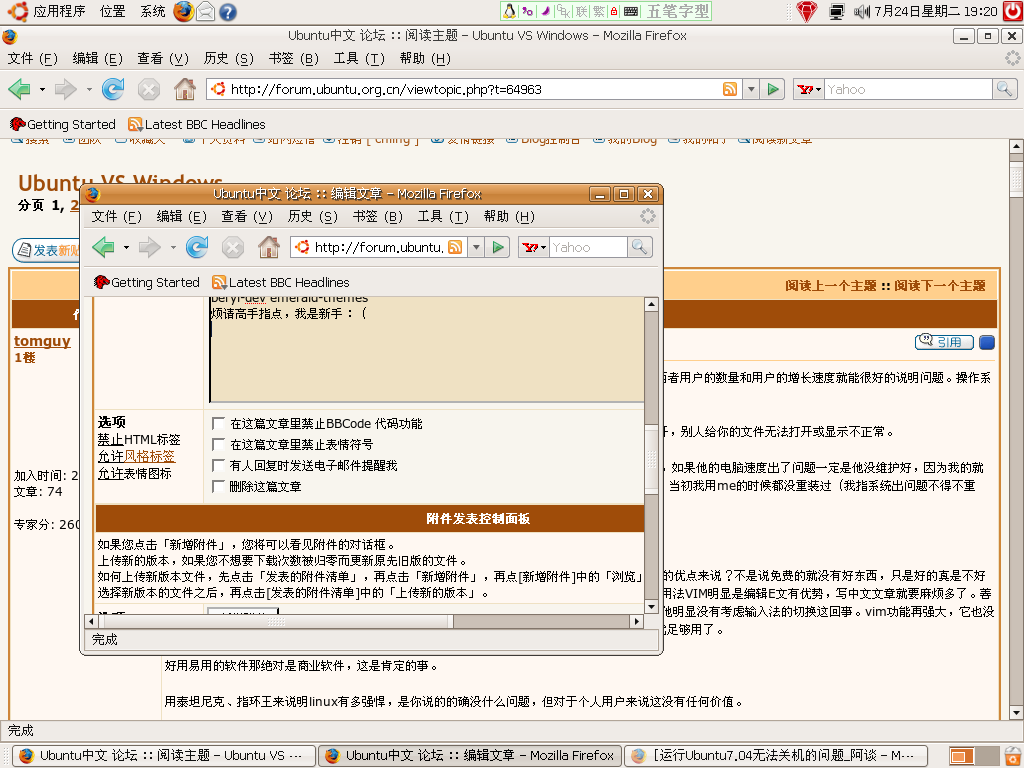
Task: Click Stop button in main Firefox window
Action: click(x=149, y=89)
